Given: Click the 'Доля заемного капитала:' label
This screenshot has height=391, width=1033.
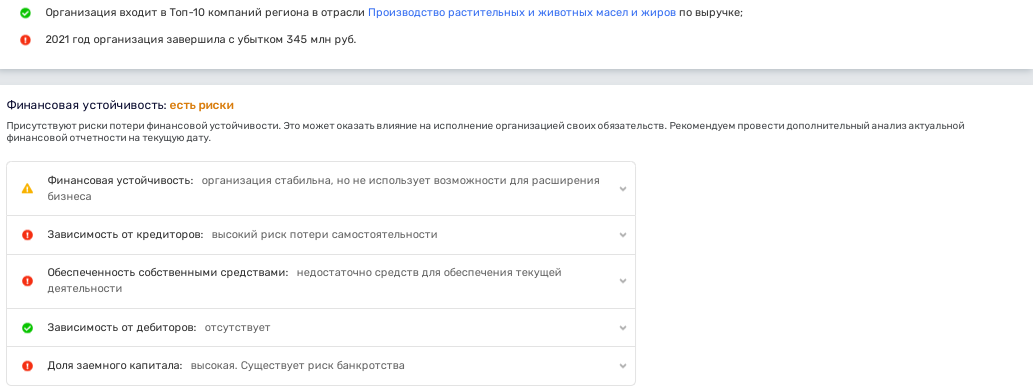Looking at the screenshot, I should tap(115, 365).
